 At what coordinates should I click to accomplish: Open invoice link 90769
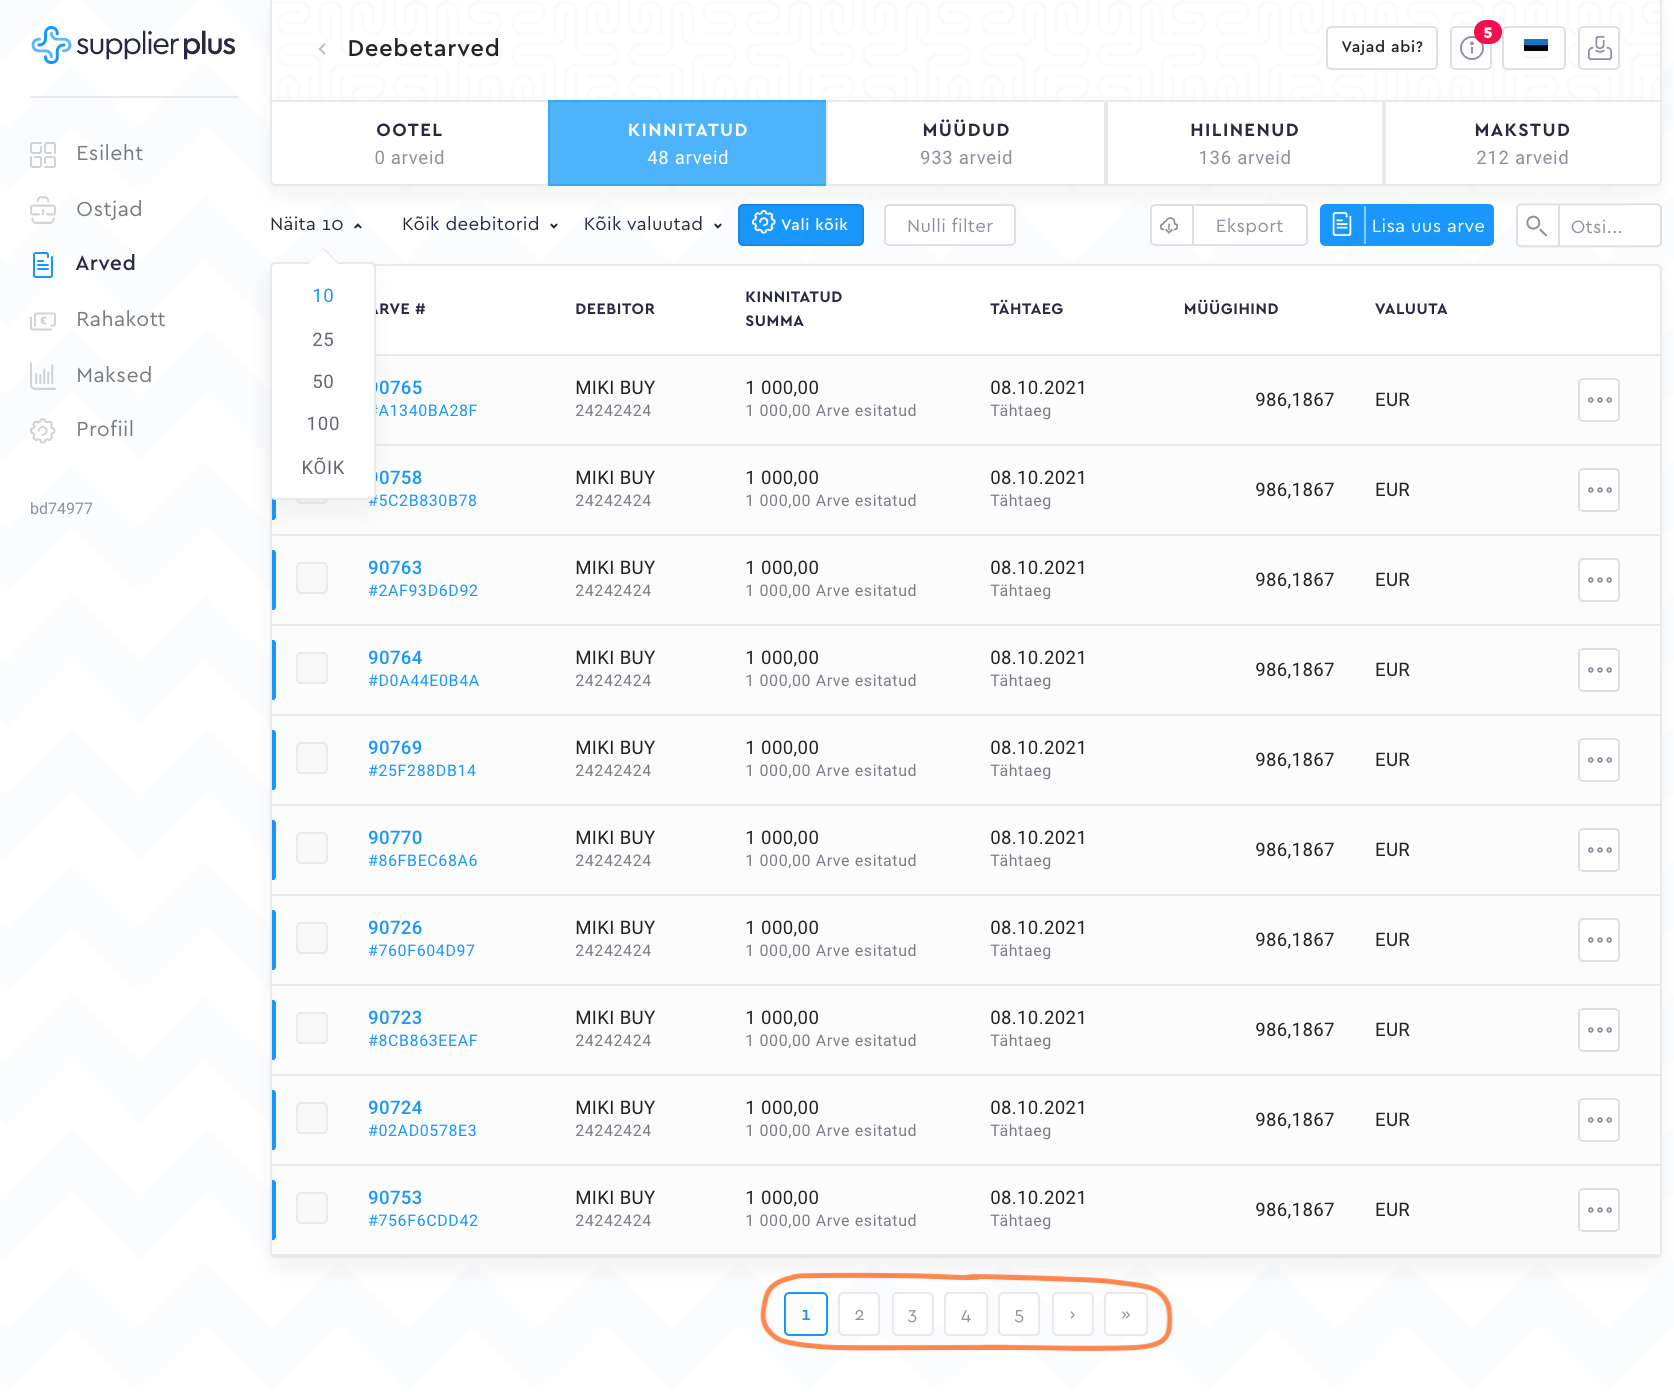tap(395, 748)
